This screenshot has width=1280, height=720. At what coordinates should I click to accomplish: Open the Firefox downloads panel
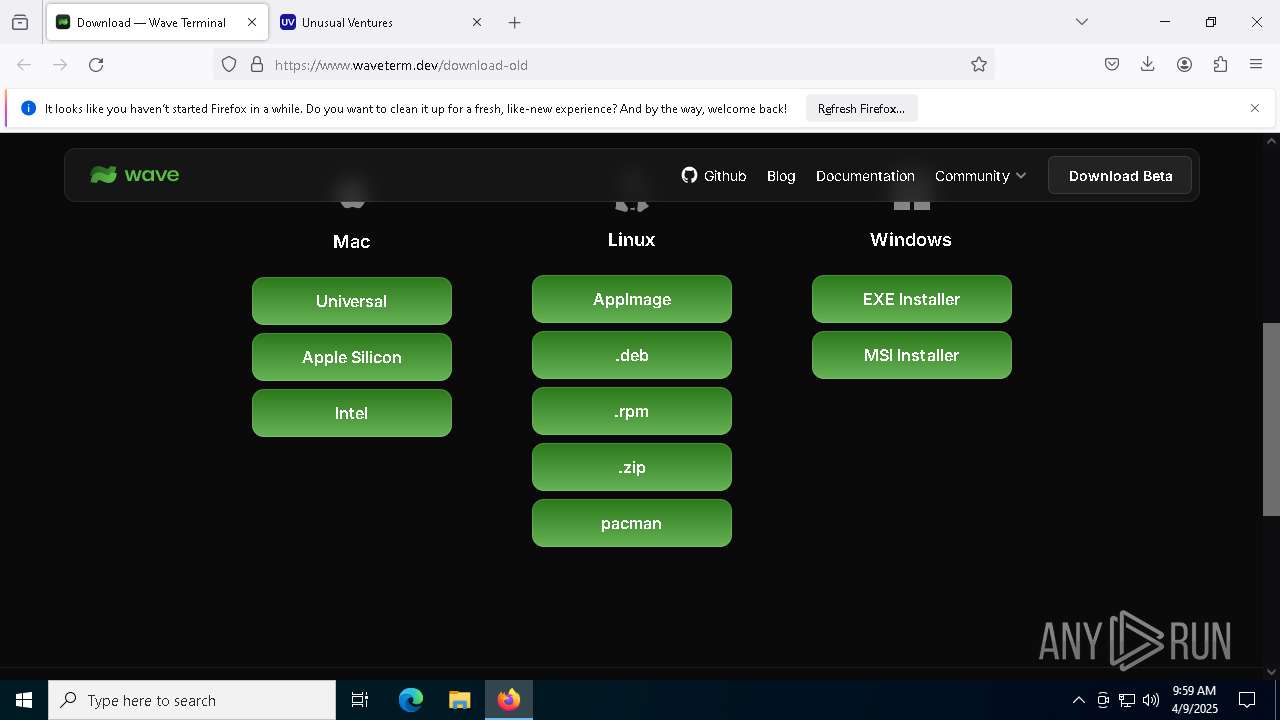pyautogui.click(x=1148, y=65)
